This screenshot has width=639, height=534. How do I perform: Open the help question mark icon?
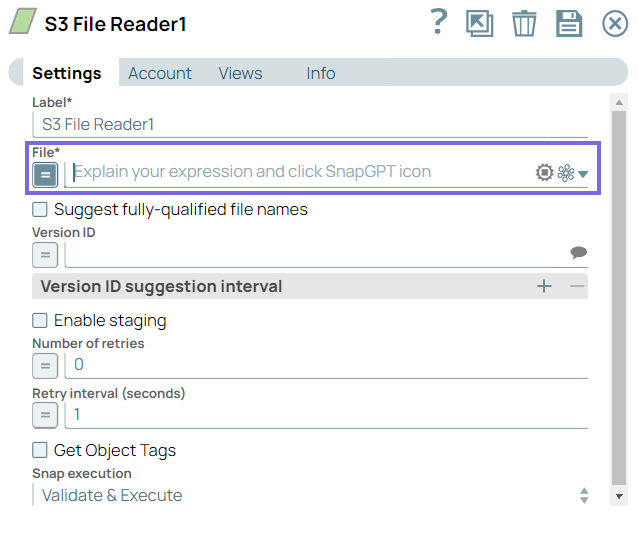pyautogui.click(x=438, y=23)
